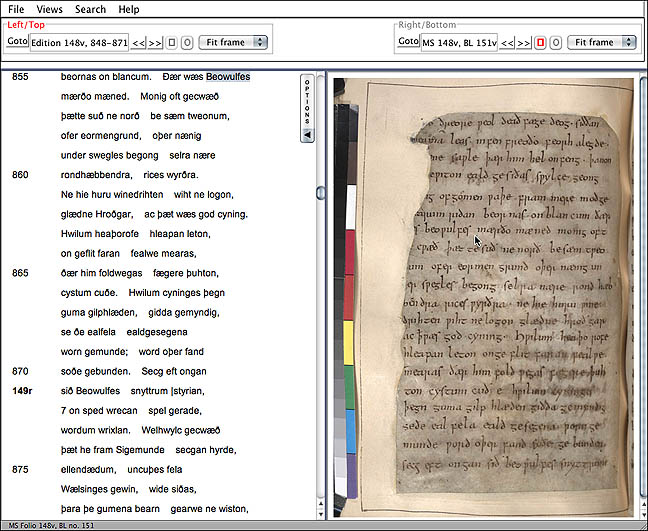Select line number 865

coord(20,273)
